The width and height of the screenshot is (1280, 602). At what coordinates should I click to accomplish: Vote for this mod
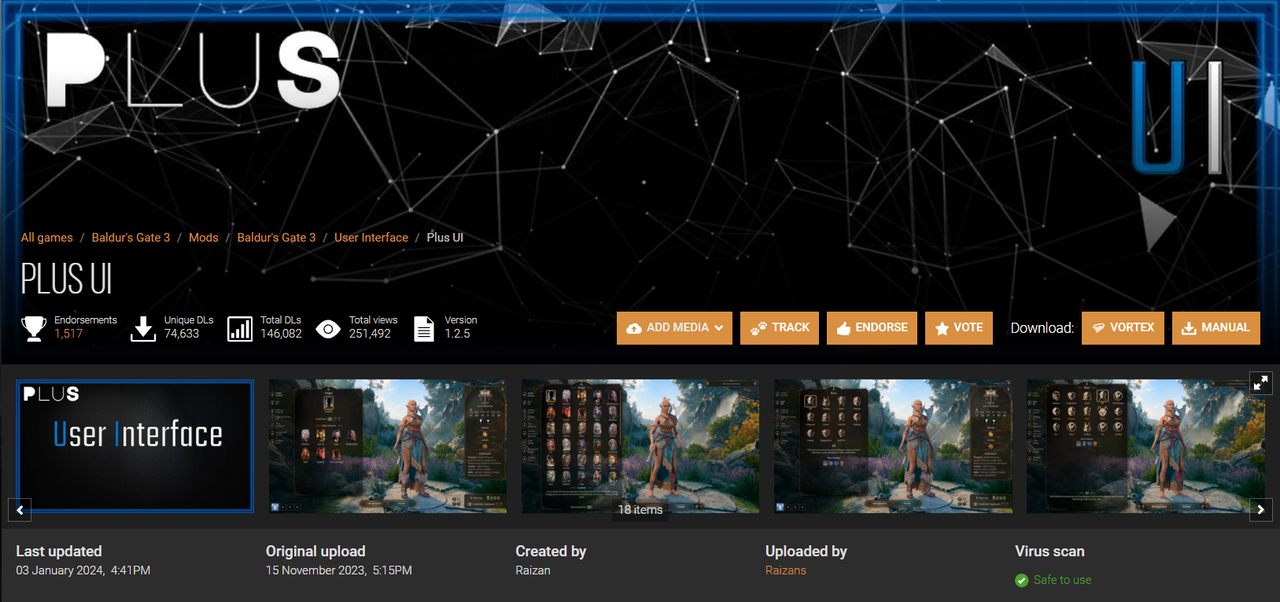(x=959, y=328)
